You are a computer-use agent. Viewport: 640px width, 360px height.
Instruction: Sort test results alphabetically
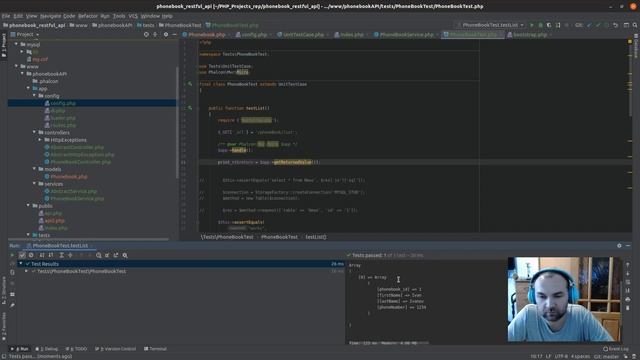(x=42, y=255)
